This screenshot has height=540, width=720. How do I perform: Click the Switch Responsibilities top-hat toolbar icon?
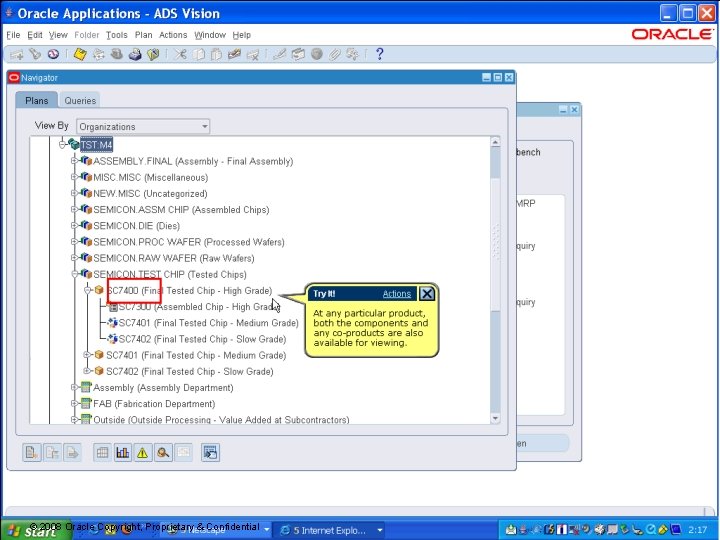click(x=117, y=55)
